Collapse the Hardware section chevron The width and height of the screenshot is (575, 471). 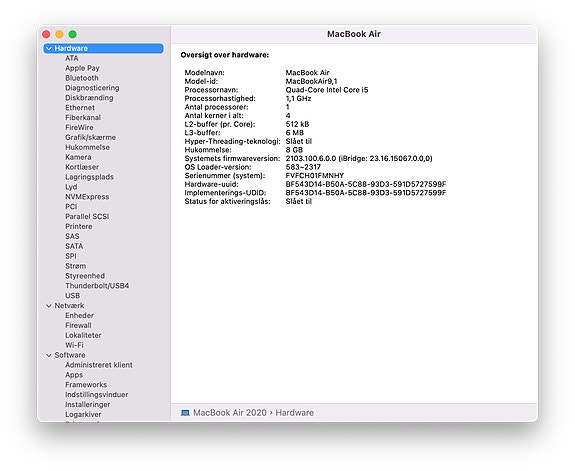pos(49,48)
